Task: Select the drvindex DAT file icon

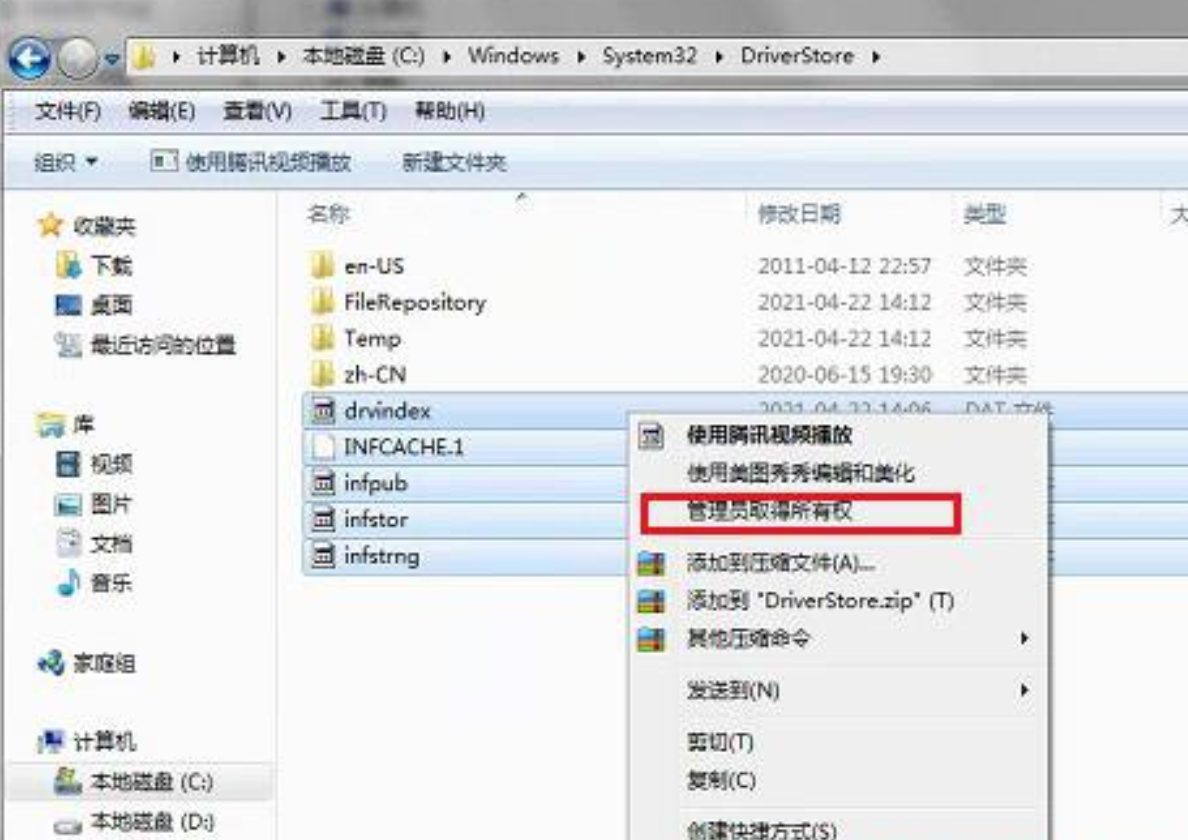Action: [324, 411]
